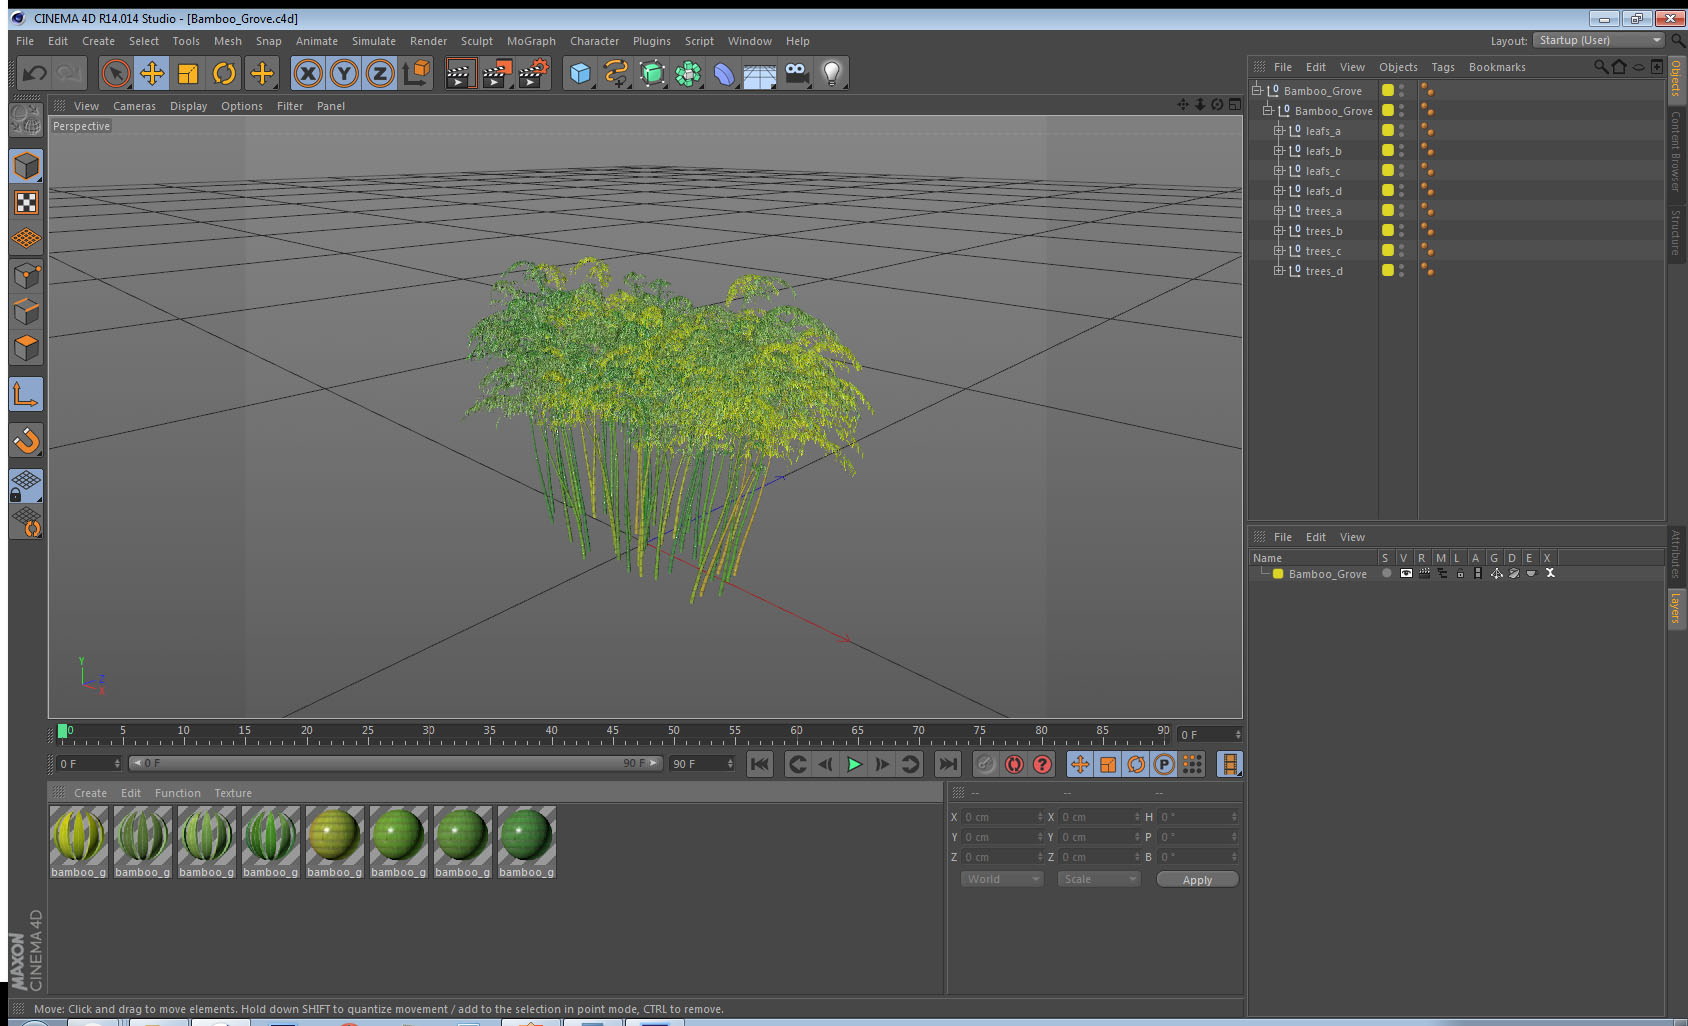Open the MoGraph menu

(x=531, y=41)
